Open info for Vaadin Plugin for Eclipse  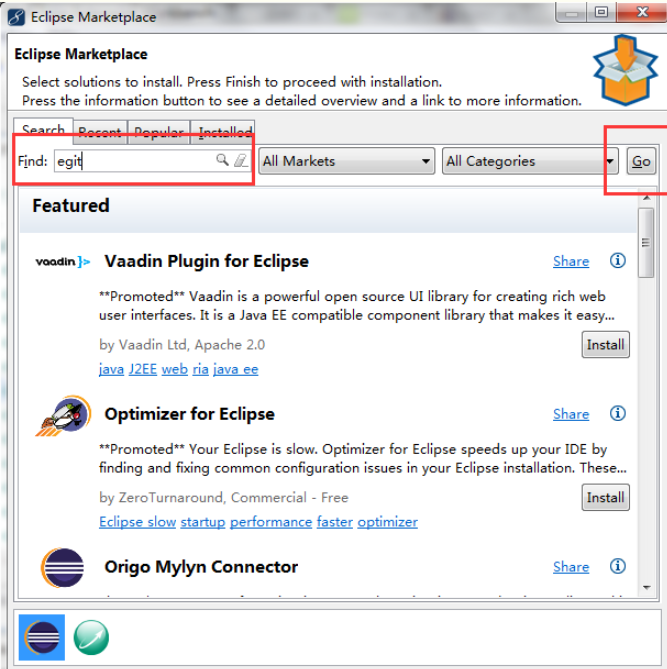click(617, 260)
